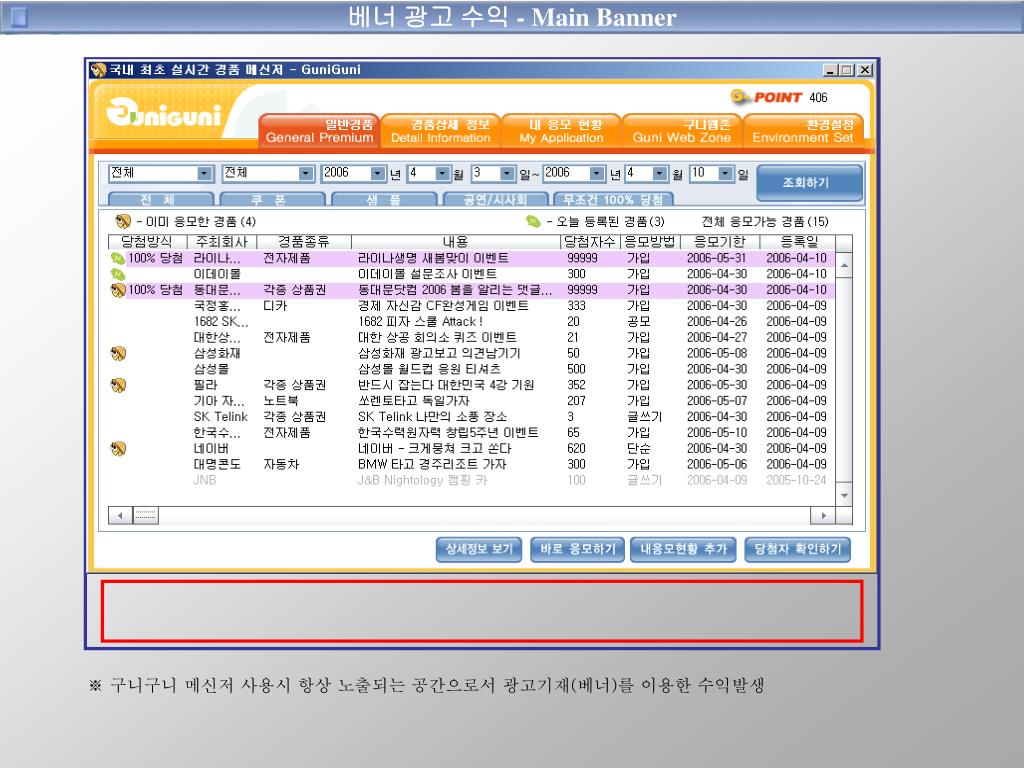Open the Detail Information tab
The width and height of the screenshot is (1024, 768).
tap(441, 131)
